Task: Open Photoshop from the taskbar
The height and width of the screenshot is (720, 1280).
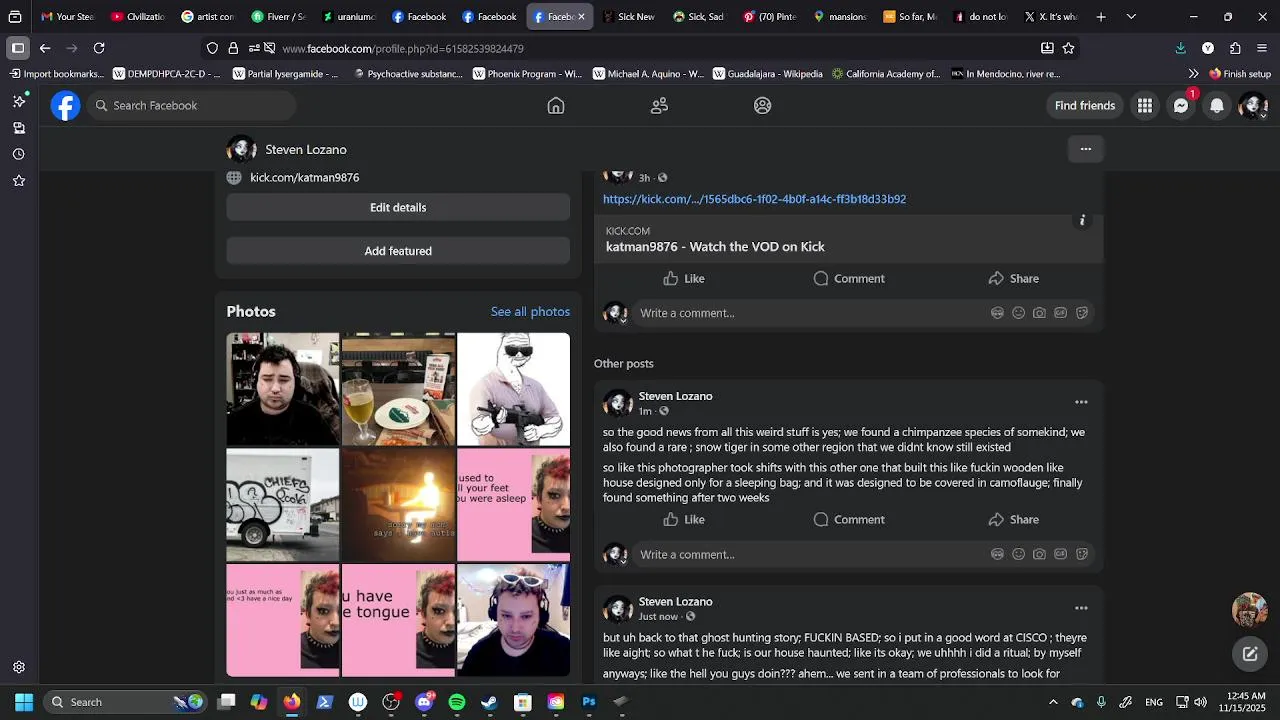Action: click(x=589, y=702)
